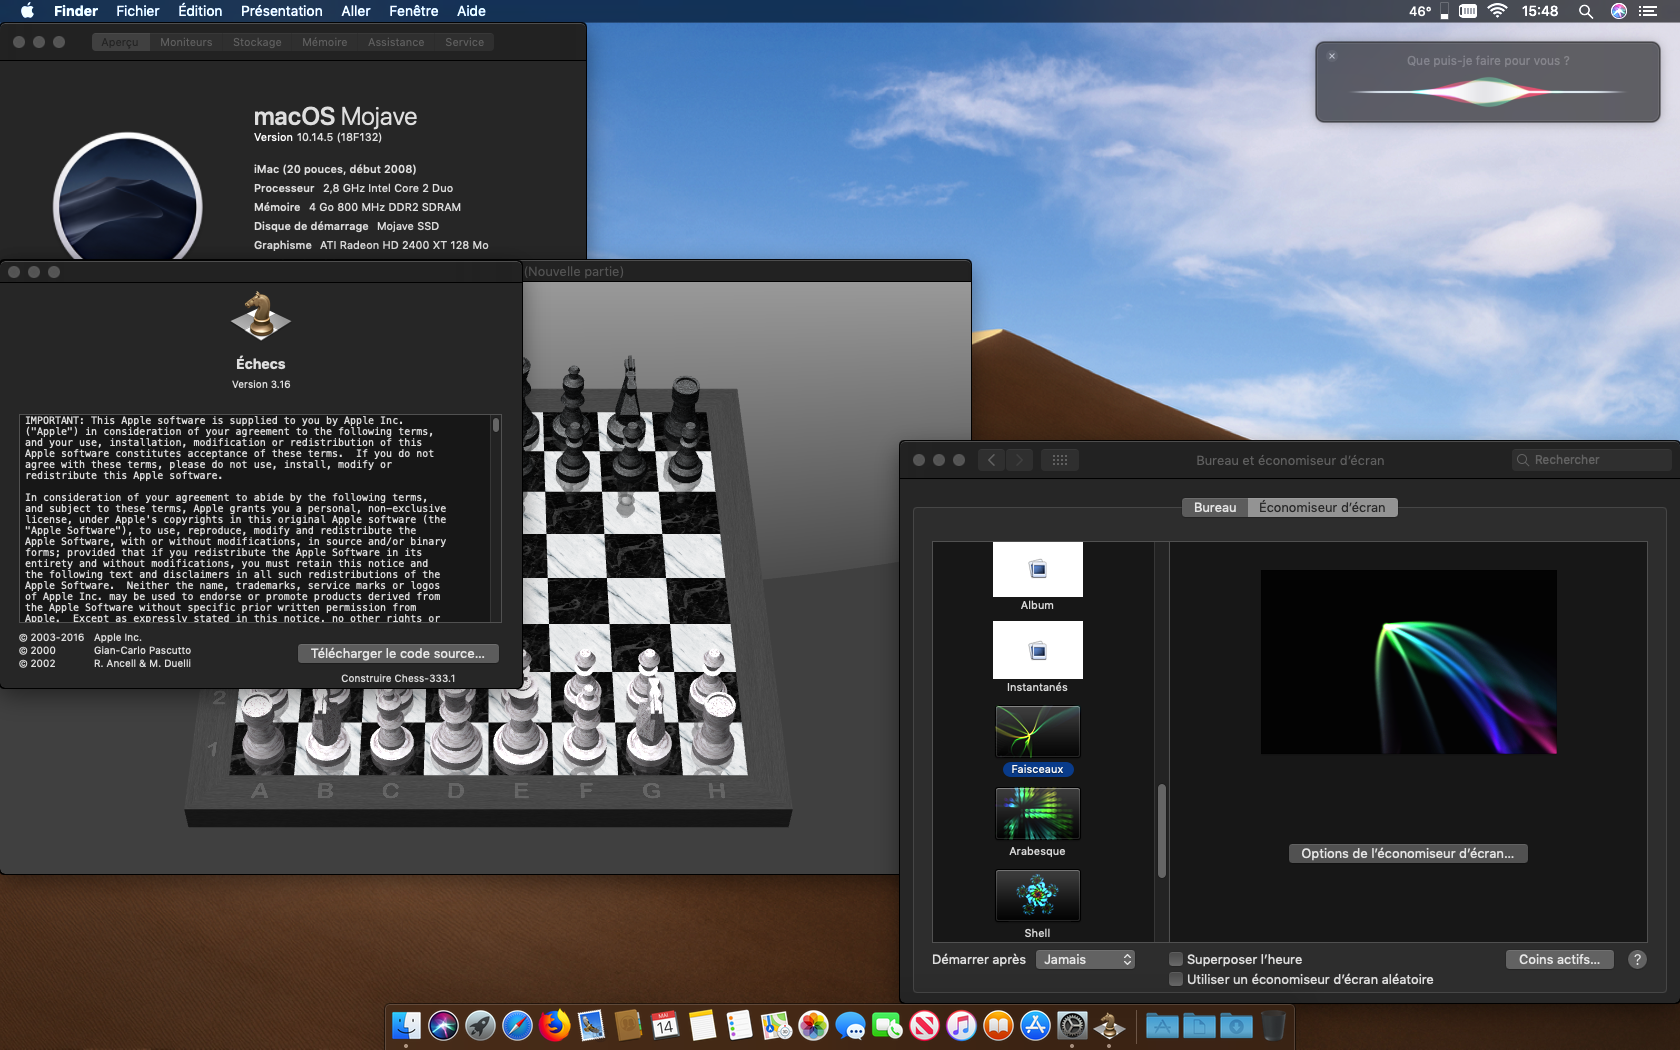Click the Chess license text scrollbar
Screen dimensions: 1680x1050
coord(495,425)
